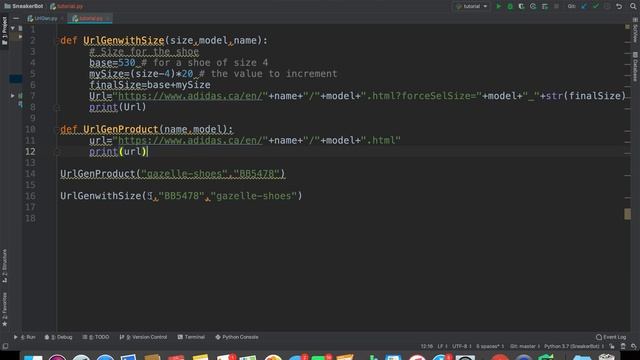Open the dock app with a green circular-arrows icon
Viewport: 640px width, 360px height.
(547, 358)
